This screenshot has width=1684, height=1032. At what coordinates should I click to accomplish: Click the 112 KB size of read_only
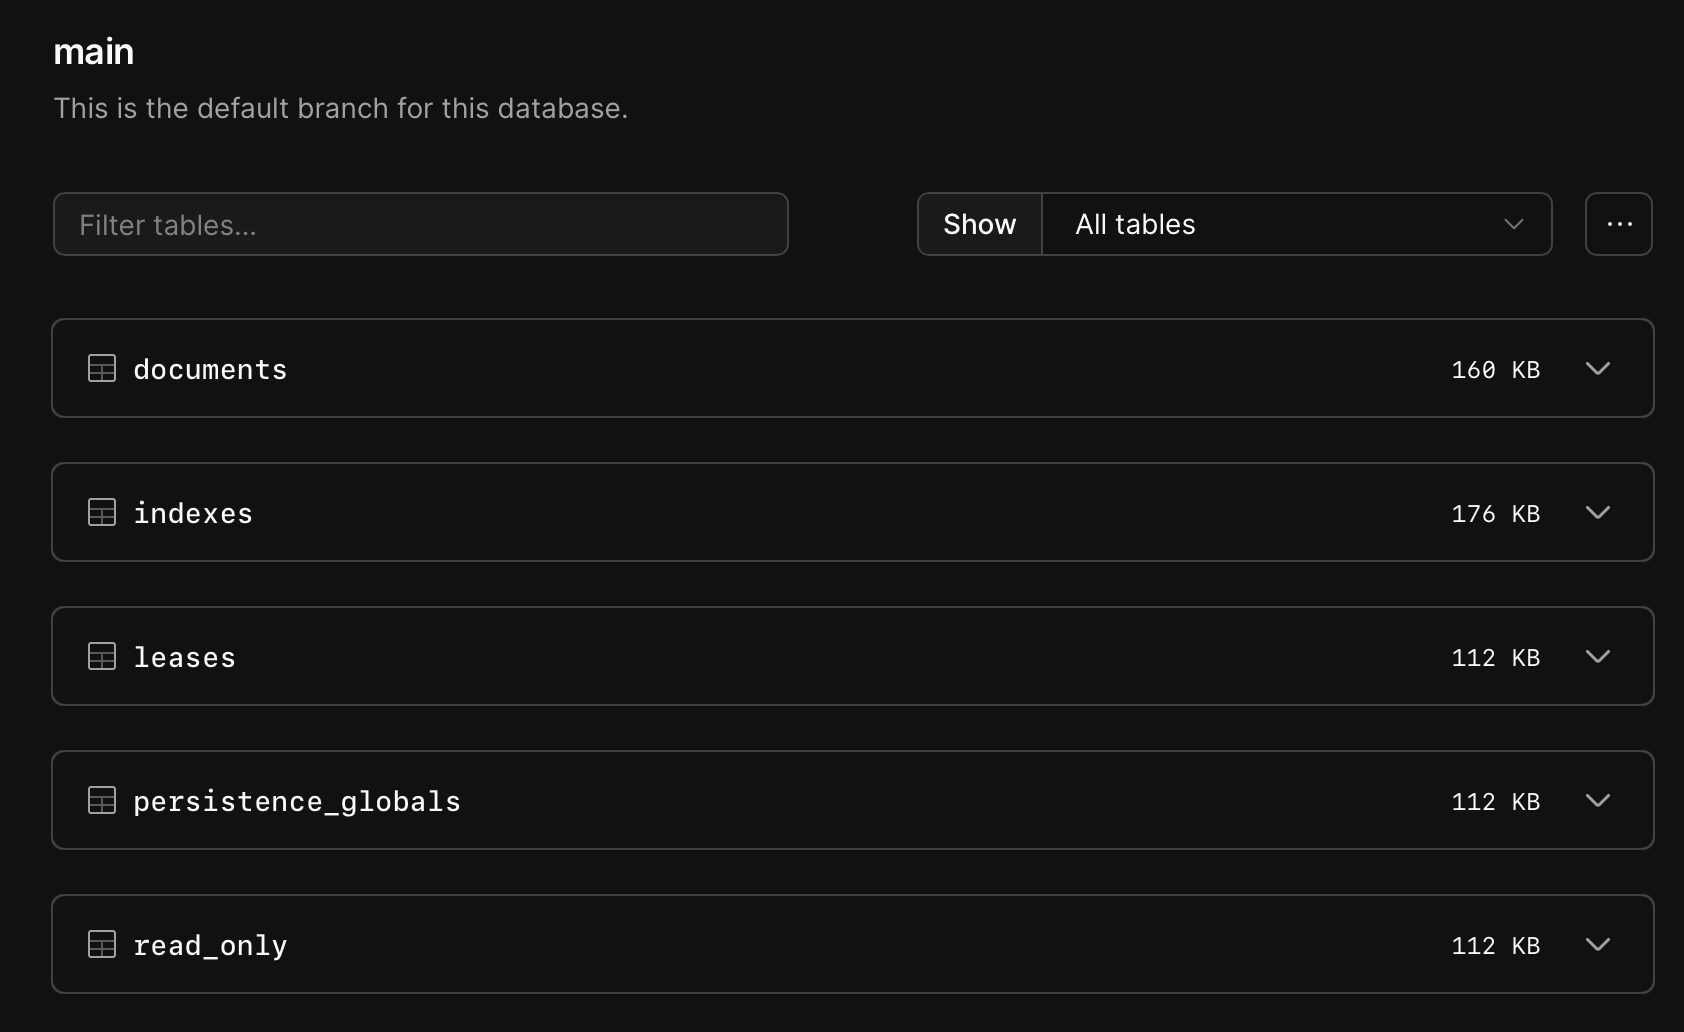(x=1496, y=946)
